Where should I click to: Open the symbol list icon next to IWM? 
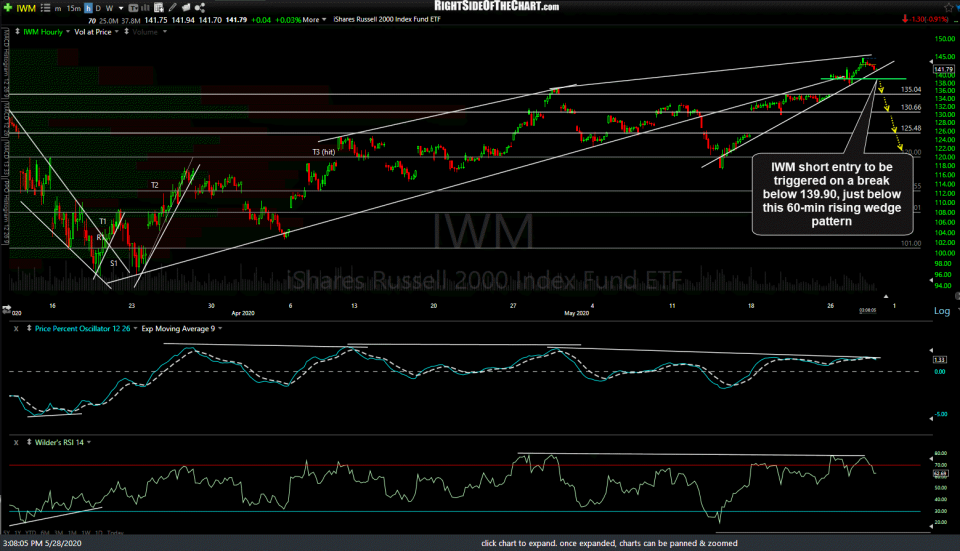coord(45,8)
